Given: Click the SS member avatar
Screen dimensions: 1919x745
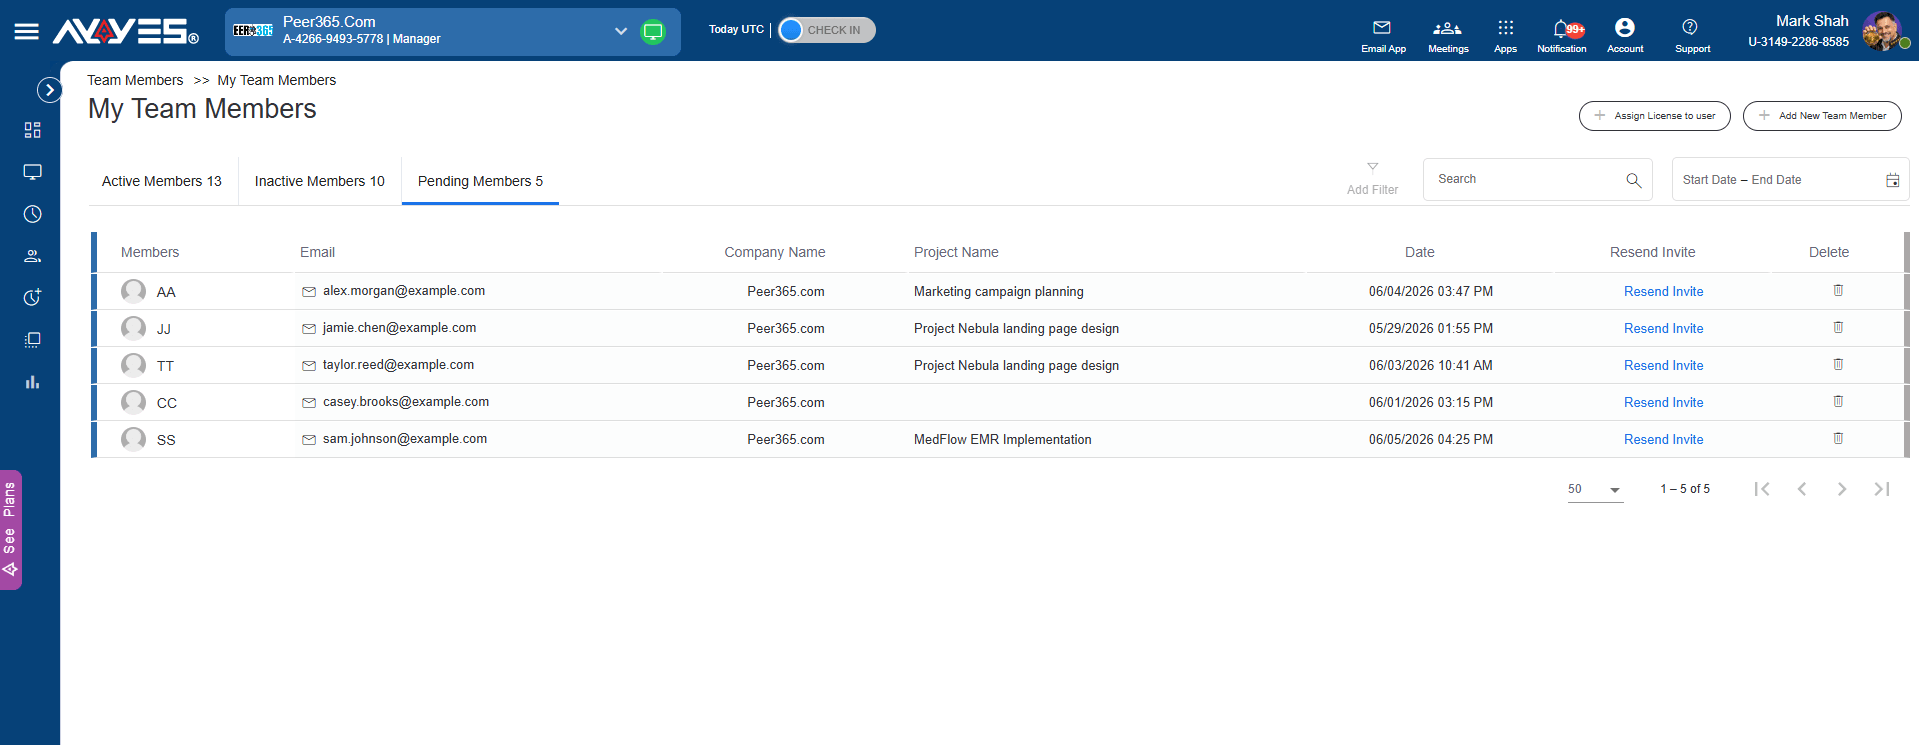Looking at the screenshot, I should (133, 439).
